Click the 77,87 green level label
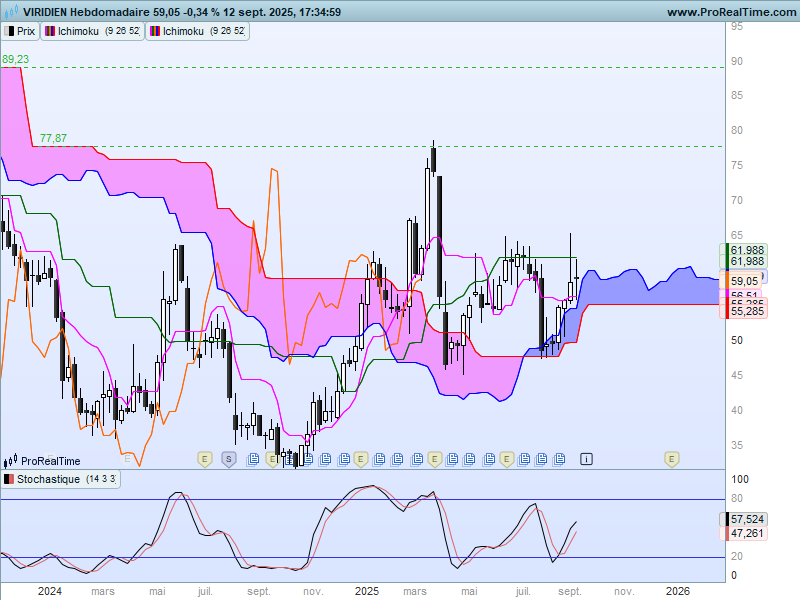 click(x=53, y=138)
